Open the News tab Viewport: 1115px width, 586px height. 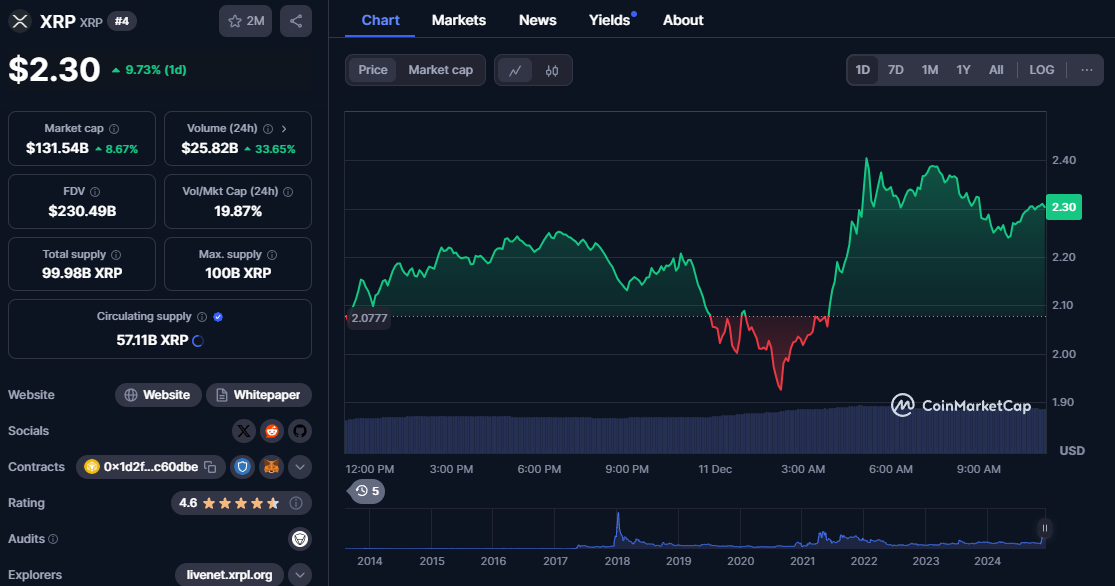538,21
